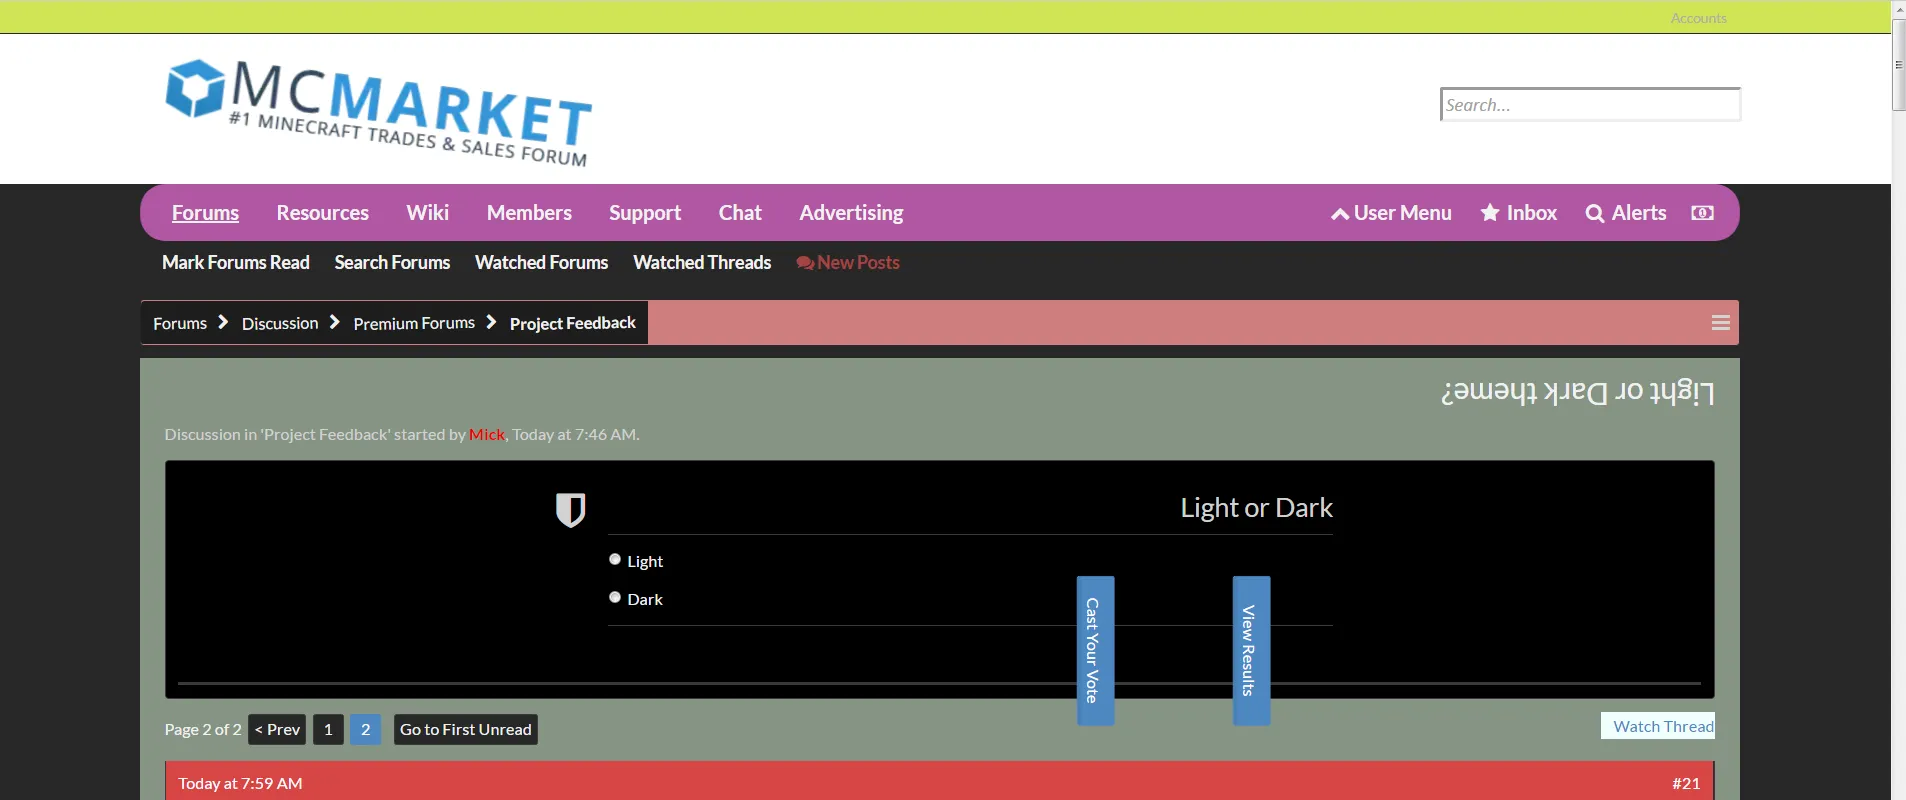Open the Accounts link in top bar
Screen dimensions: 1906x800
point(1698,18)
